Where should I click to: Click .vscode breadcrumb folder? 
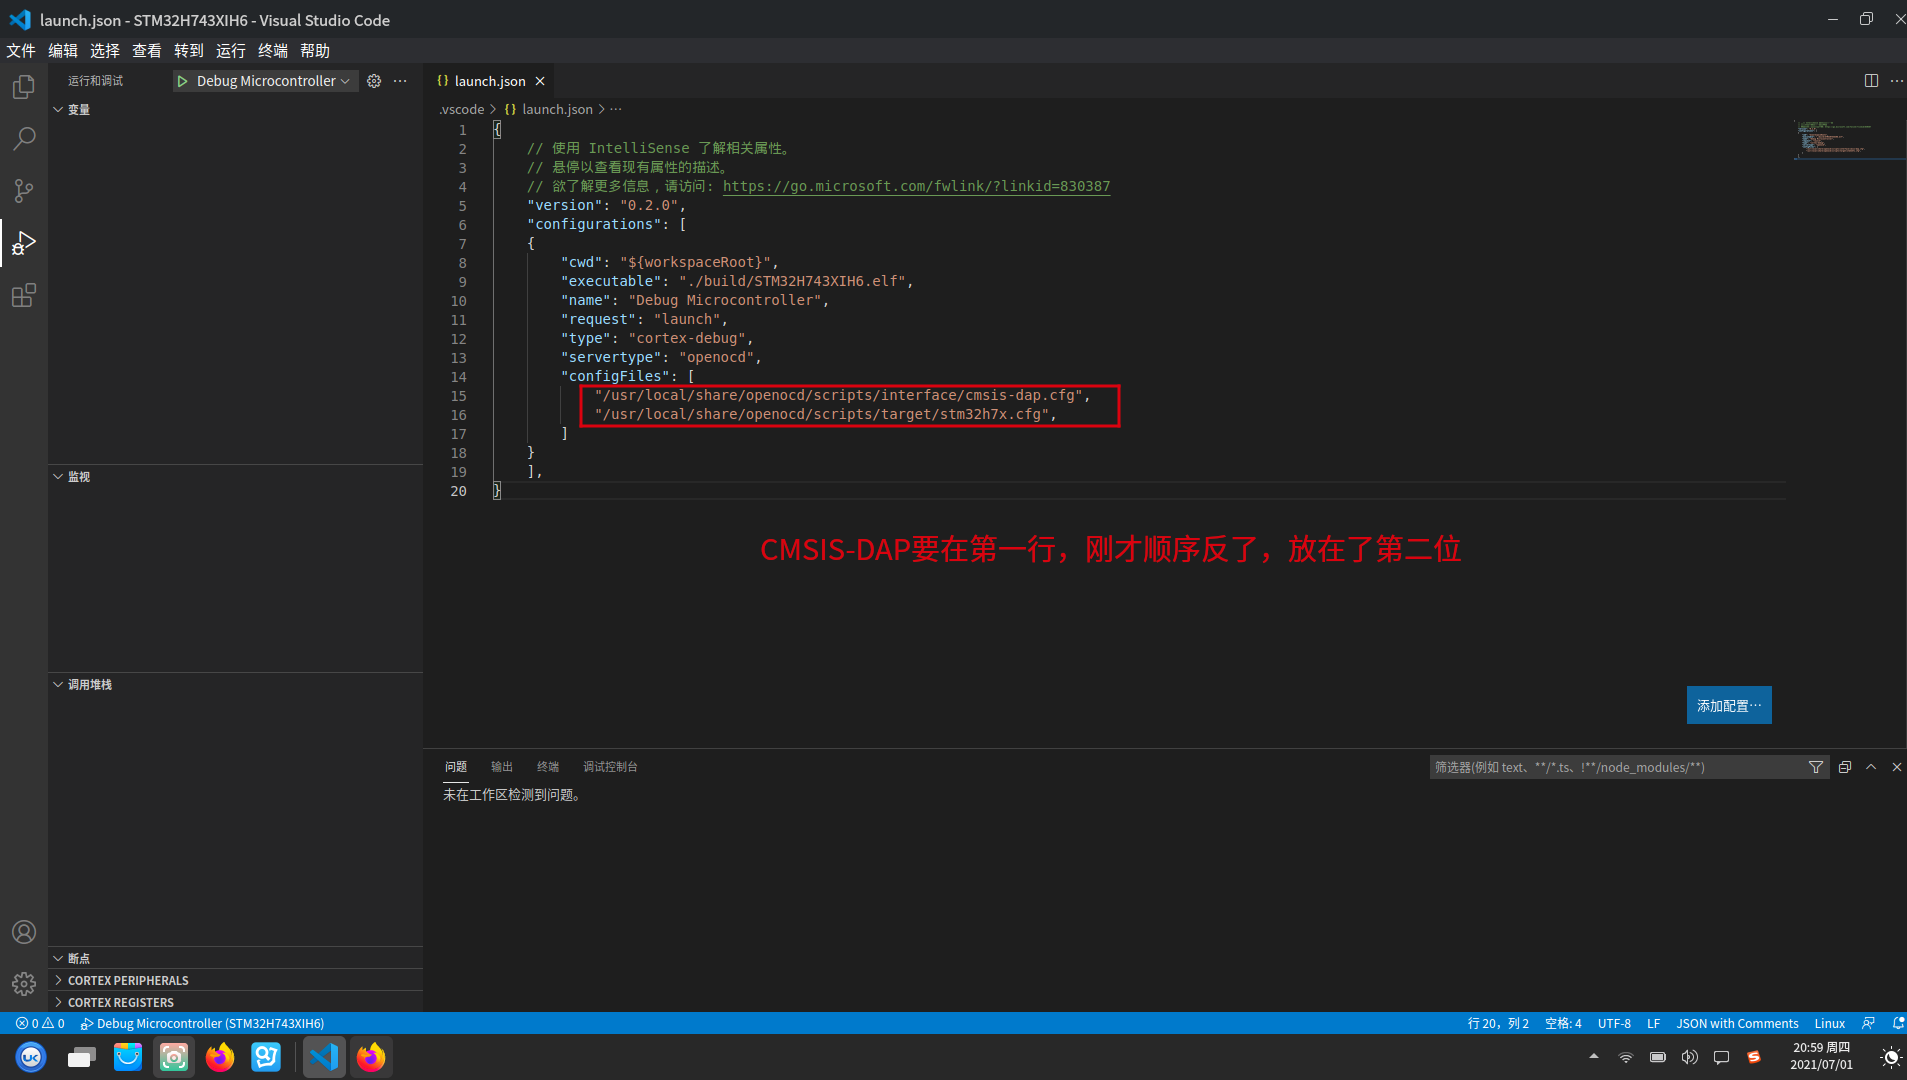(x=462, y=109)
